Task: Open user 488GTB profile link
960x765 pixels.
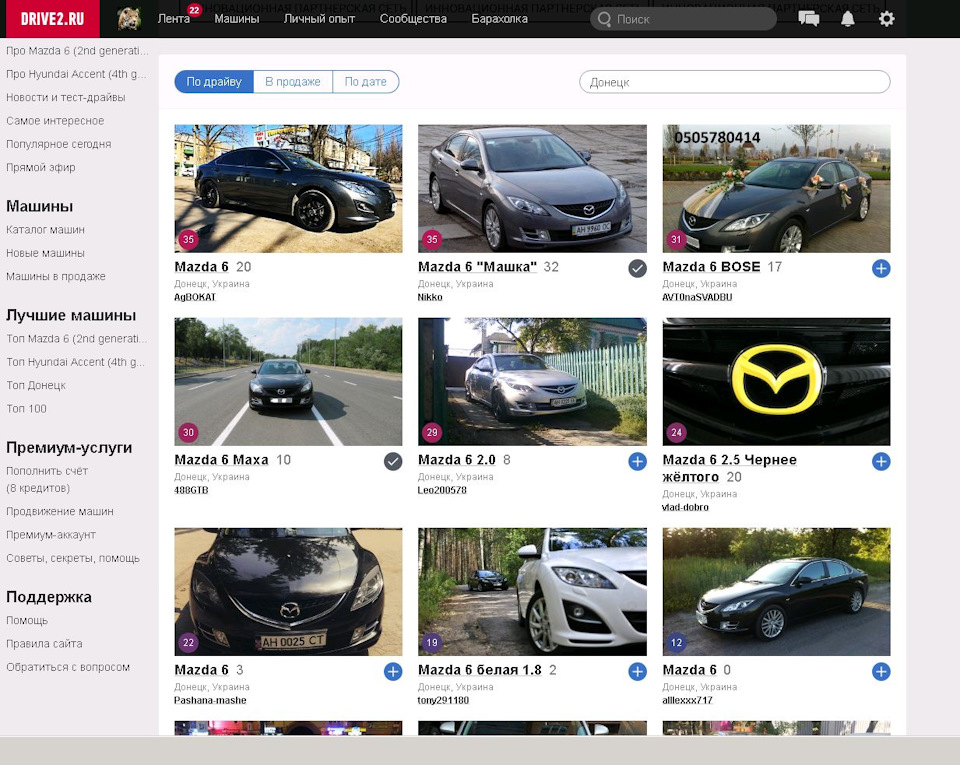Action: [x=191, y=490]
